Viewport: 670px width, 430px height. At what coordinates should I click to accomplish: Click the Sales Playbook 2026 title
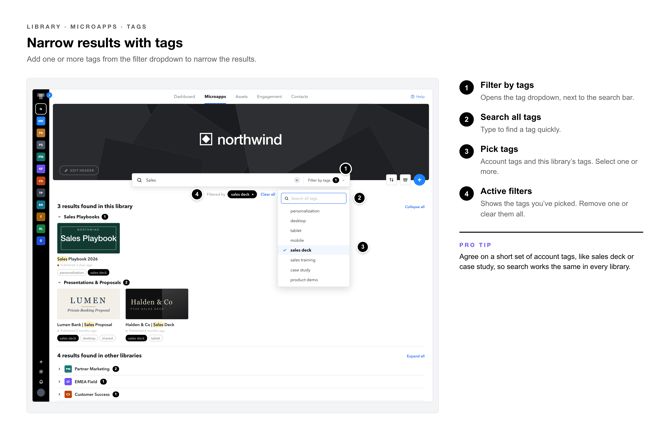tap(77, 259)
